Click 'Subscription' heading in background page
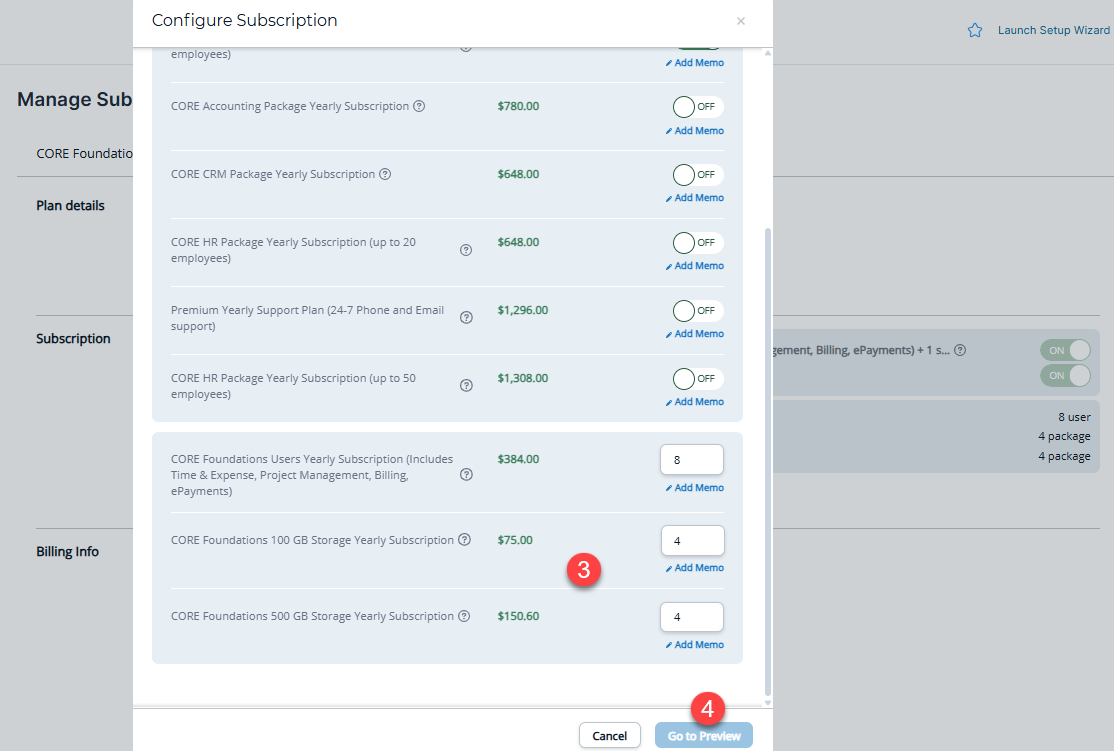 (73, 338)
